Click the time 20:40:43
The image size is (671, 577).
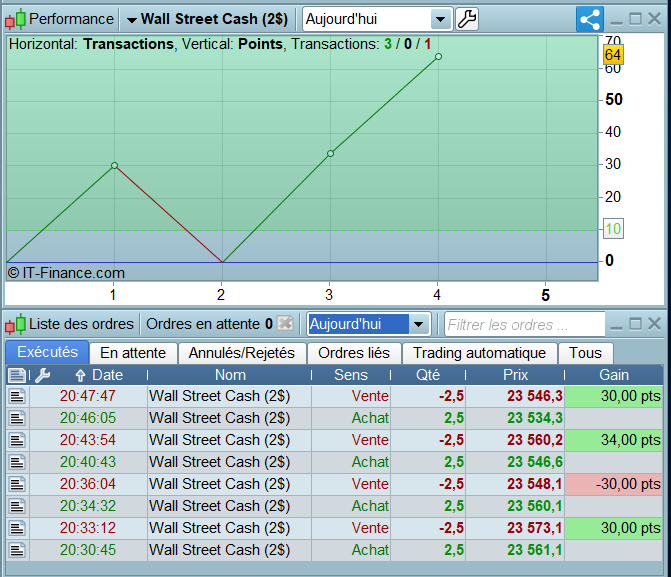coord(88,462)
